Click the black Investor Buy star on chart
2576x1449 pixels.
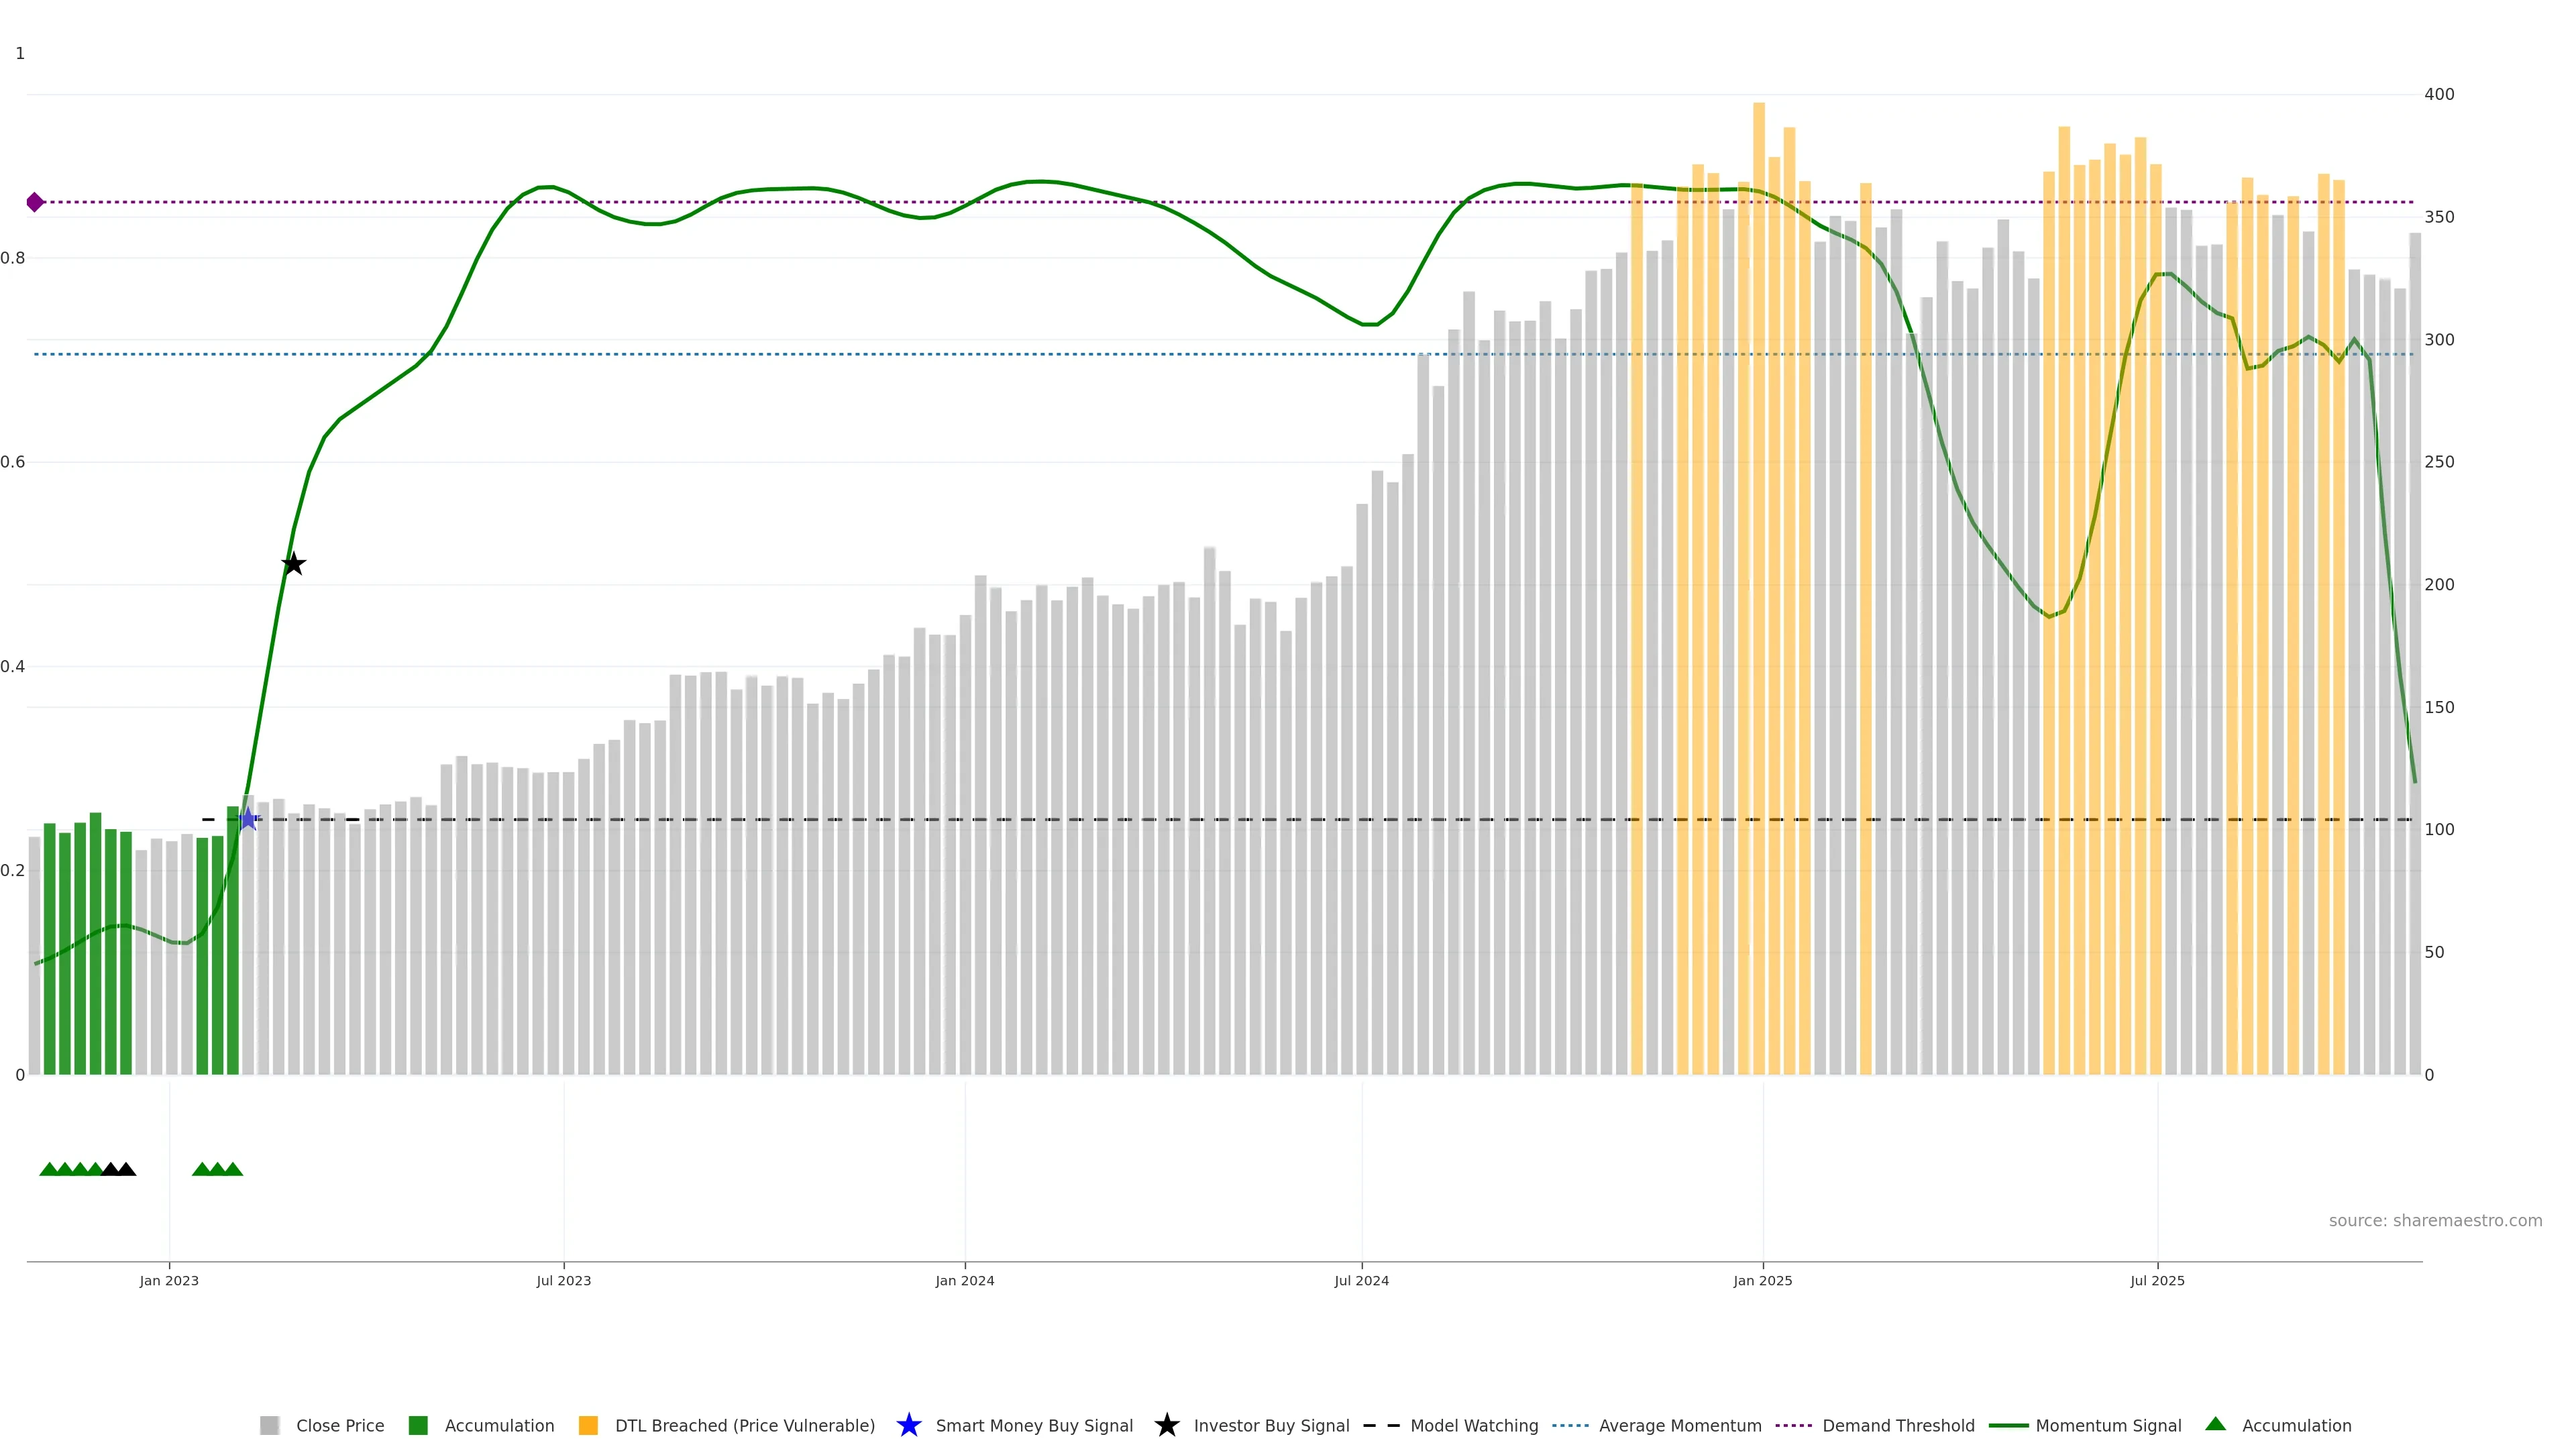click(293, 564)
